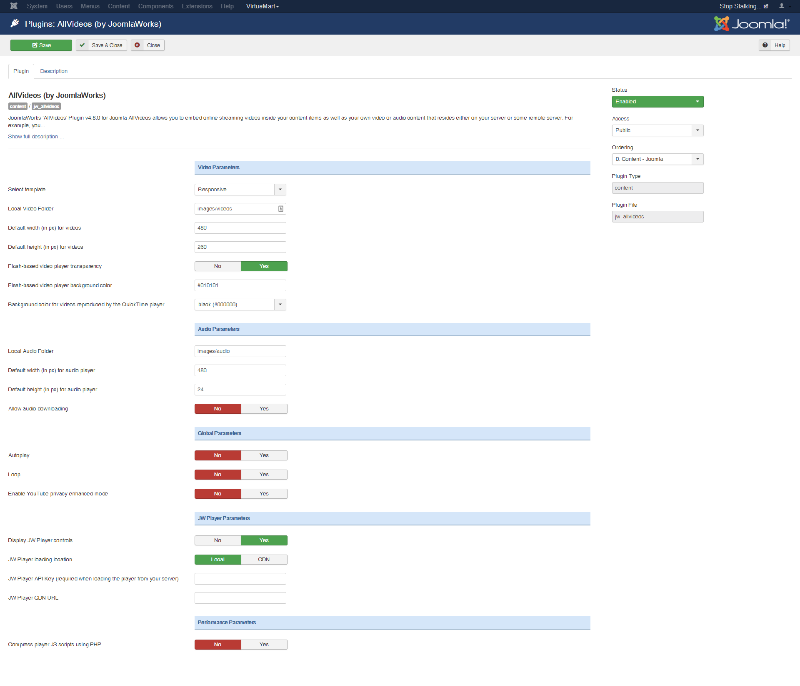Open the QuickTime background color dropdown
The width and height of the screenshot is (800, 686).
(240, 304)
